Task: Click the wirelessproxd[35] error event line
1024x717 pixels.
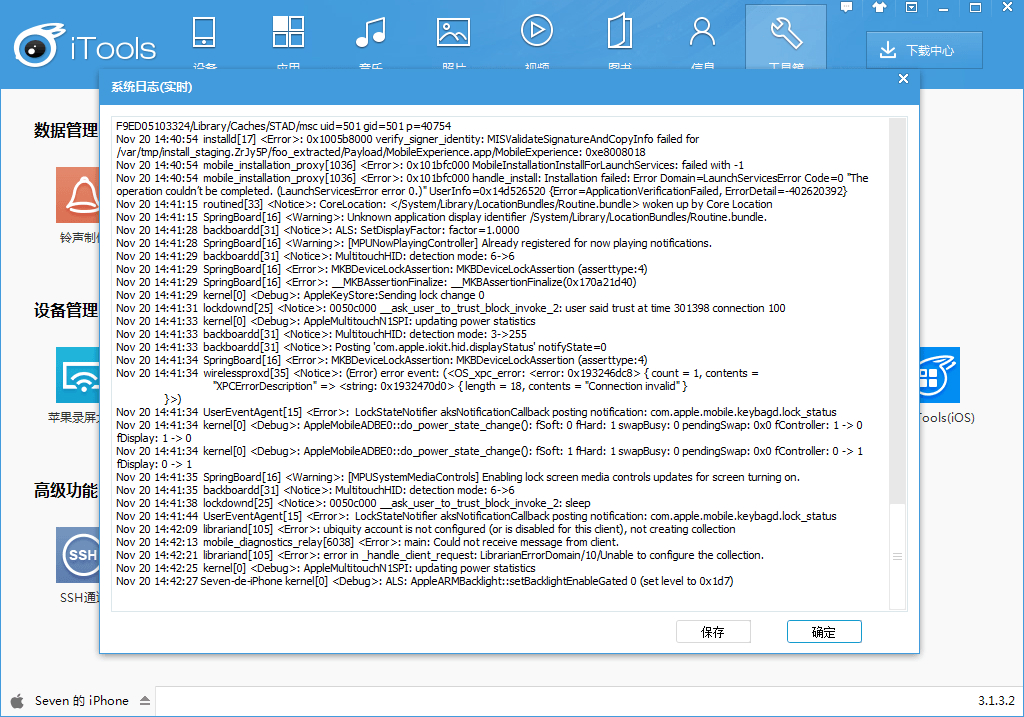Action: [438, 374]
